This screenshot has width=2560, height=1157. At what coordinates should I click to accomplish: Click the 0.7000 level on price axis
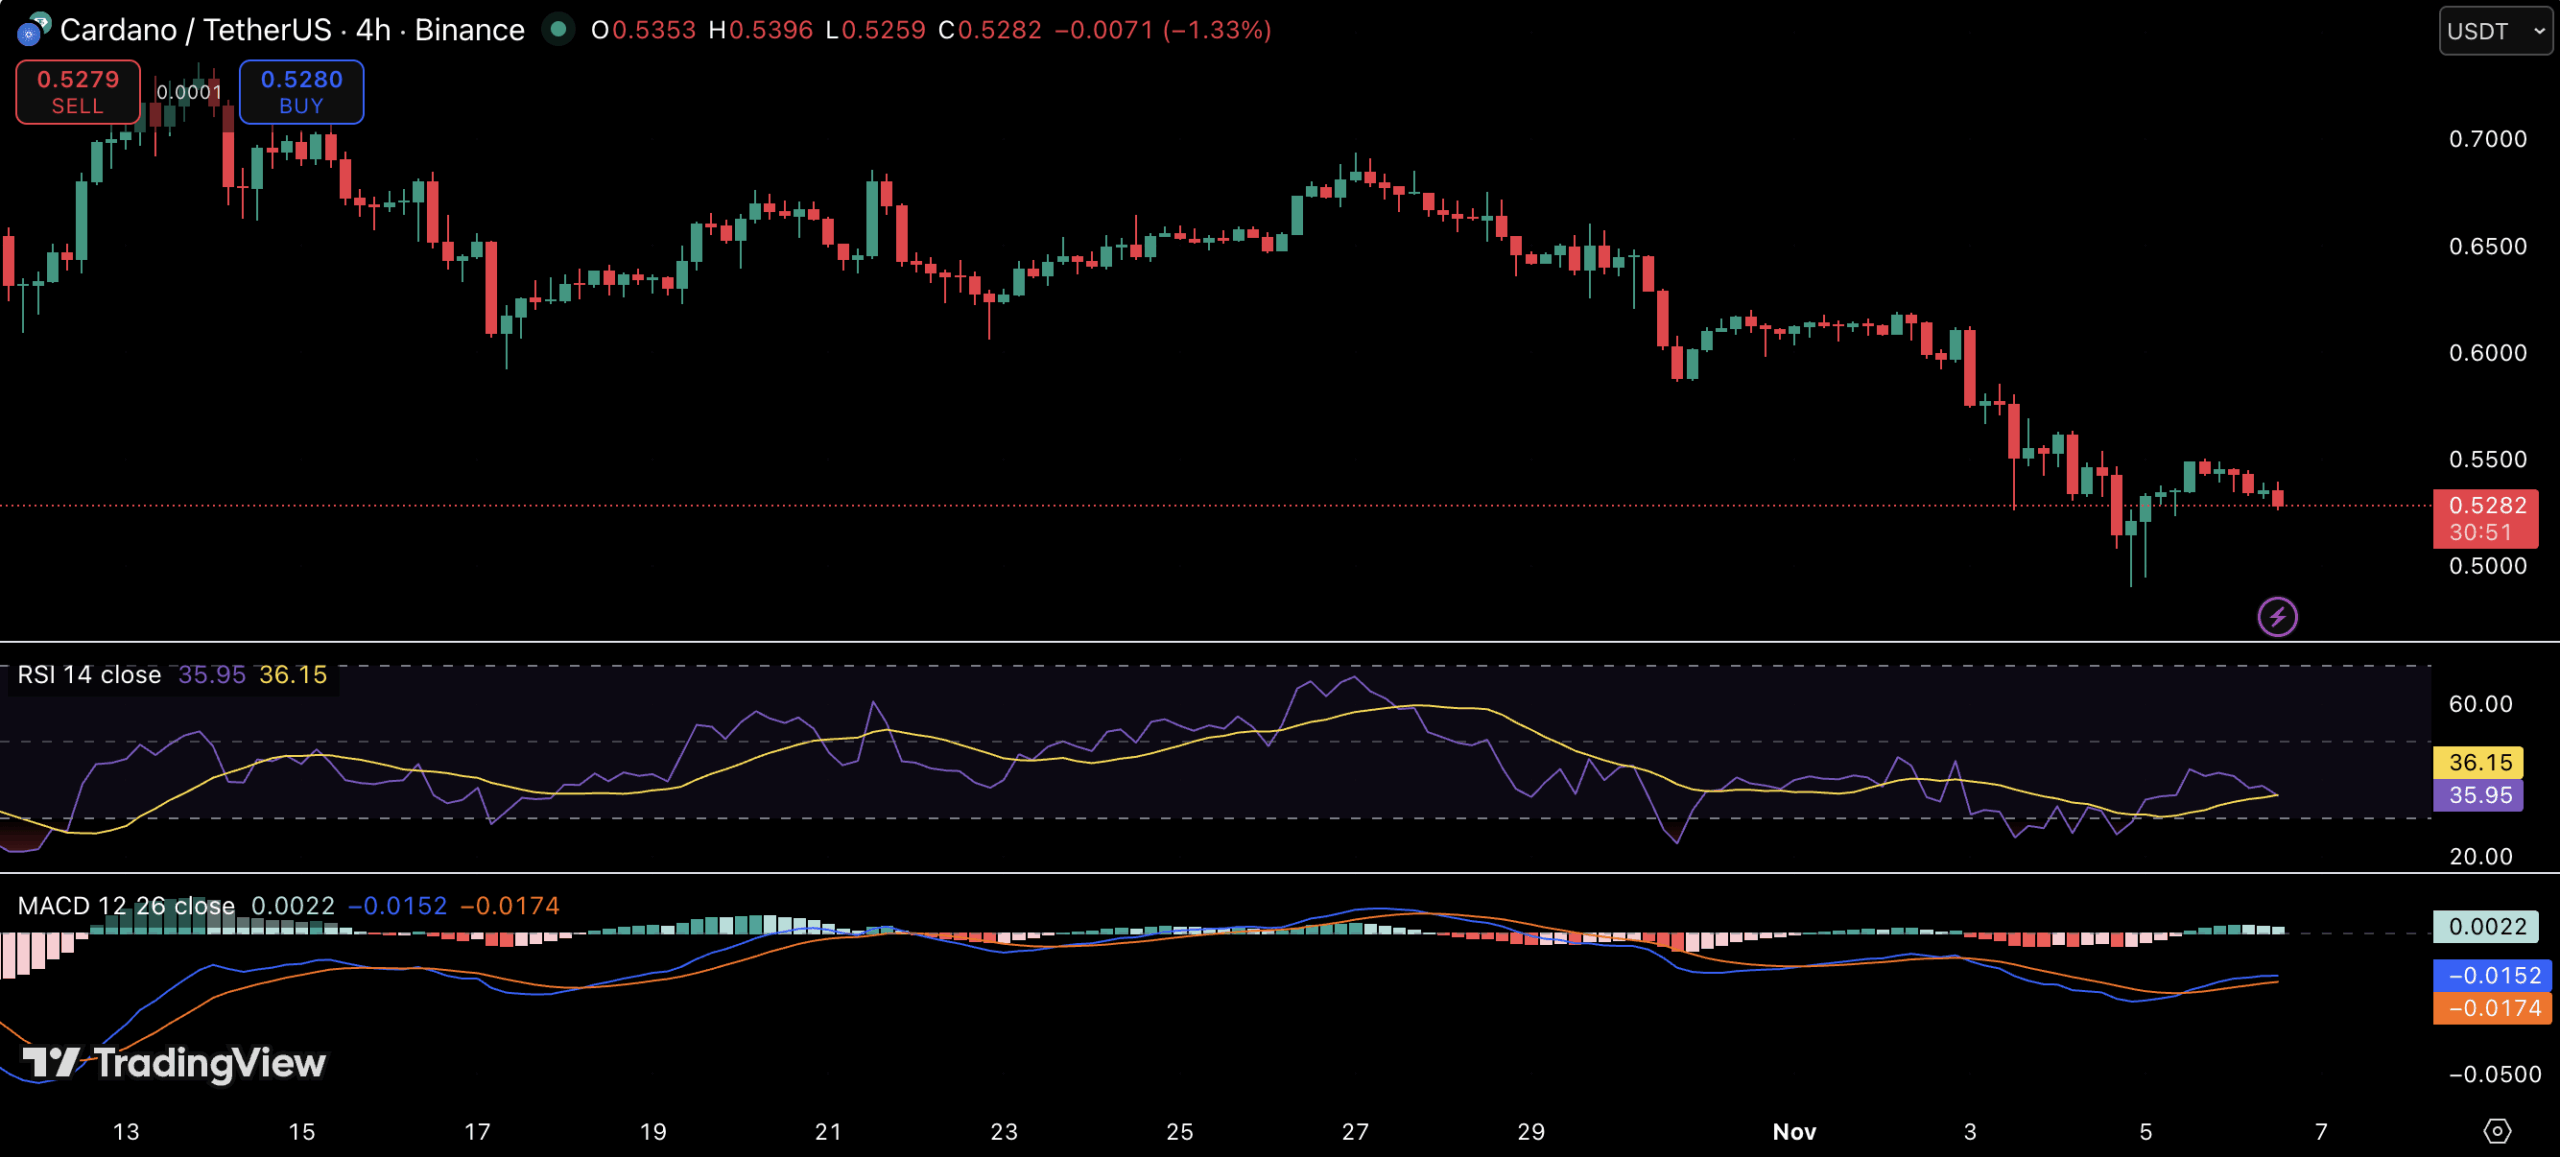(x=2487, y=139)
